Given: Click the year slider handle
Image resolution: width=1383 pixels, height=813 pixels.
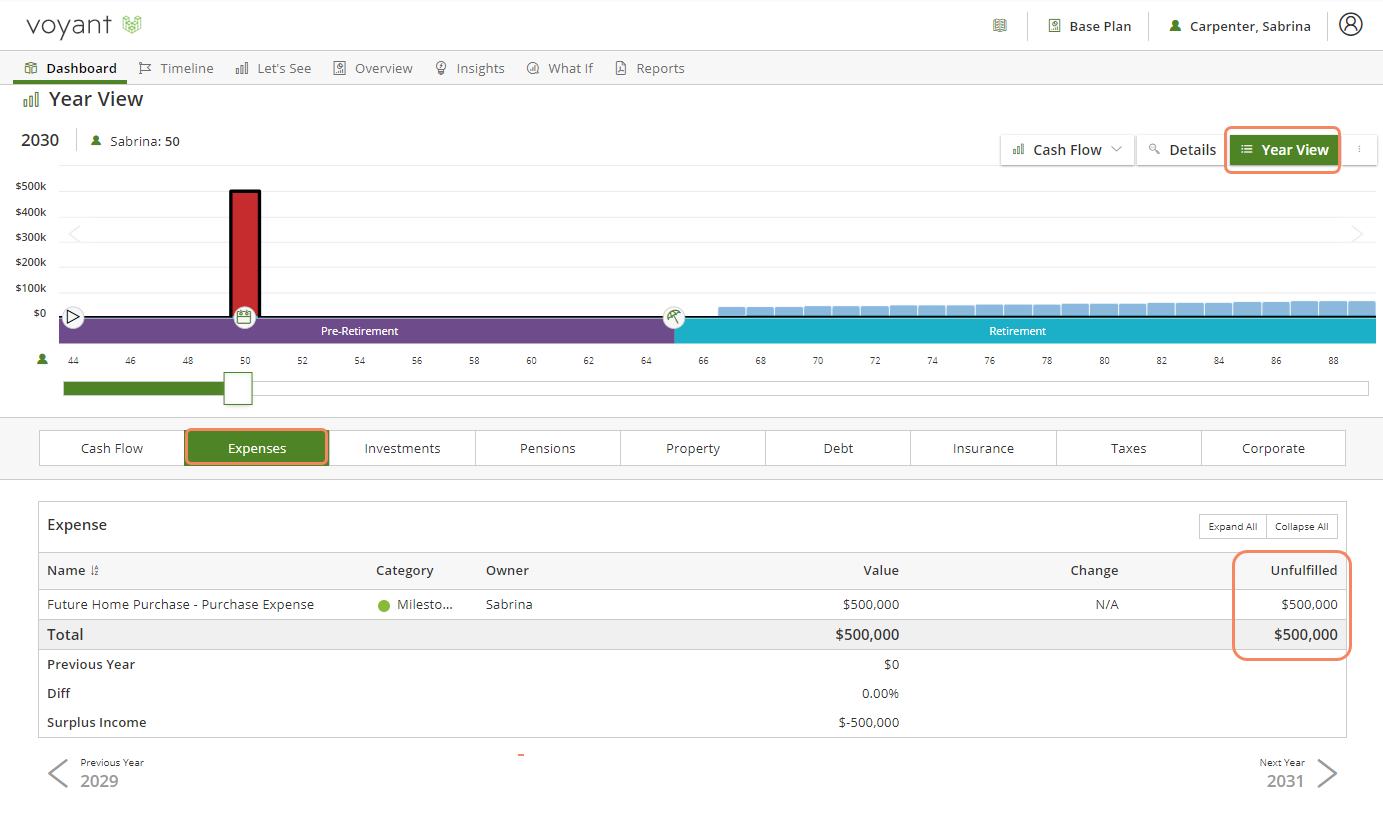Looking at the screenshot, I should (x=238, y=388).
